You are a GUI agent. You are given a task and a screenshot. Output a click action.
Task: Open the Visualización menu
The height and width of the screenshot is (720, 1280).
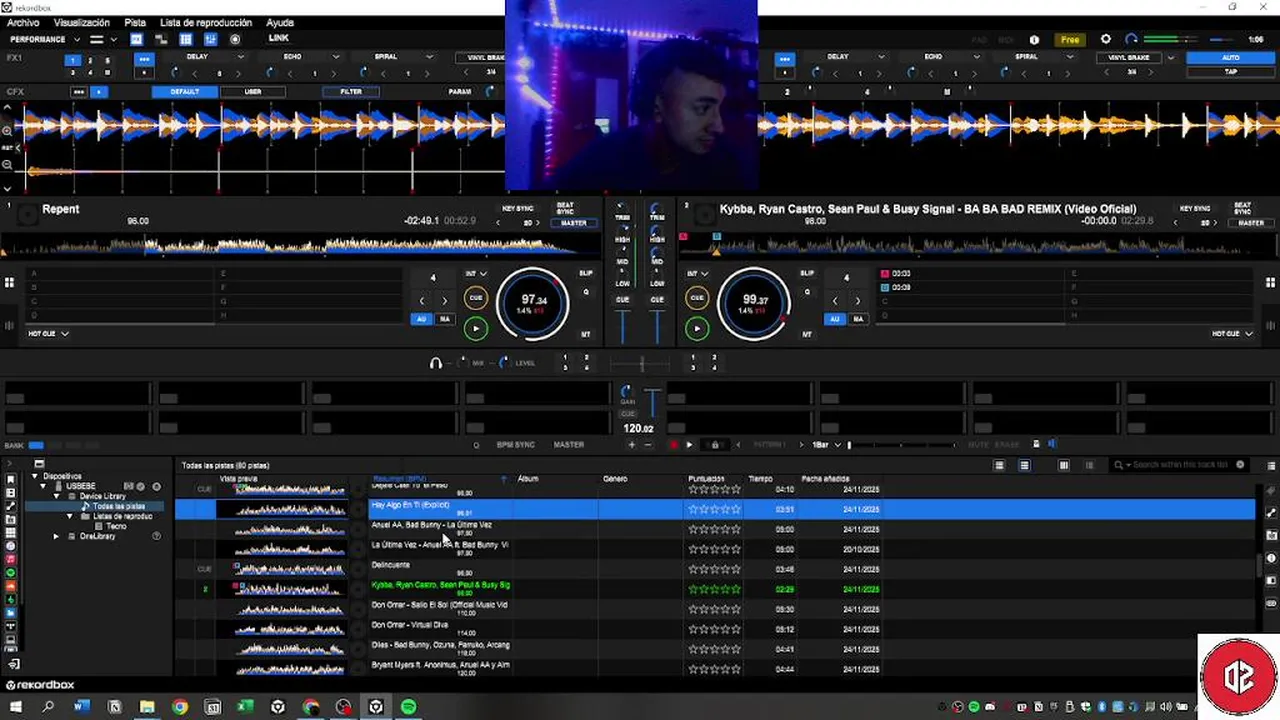(82, 22)
